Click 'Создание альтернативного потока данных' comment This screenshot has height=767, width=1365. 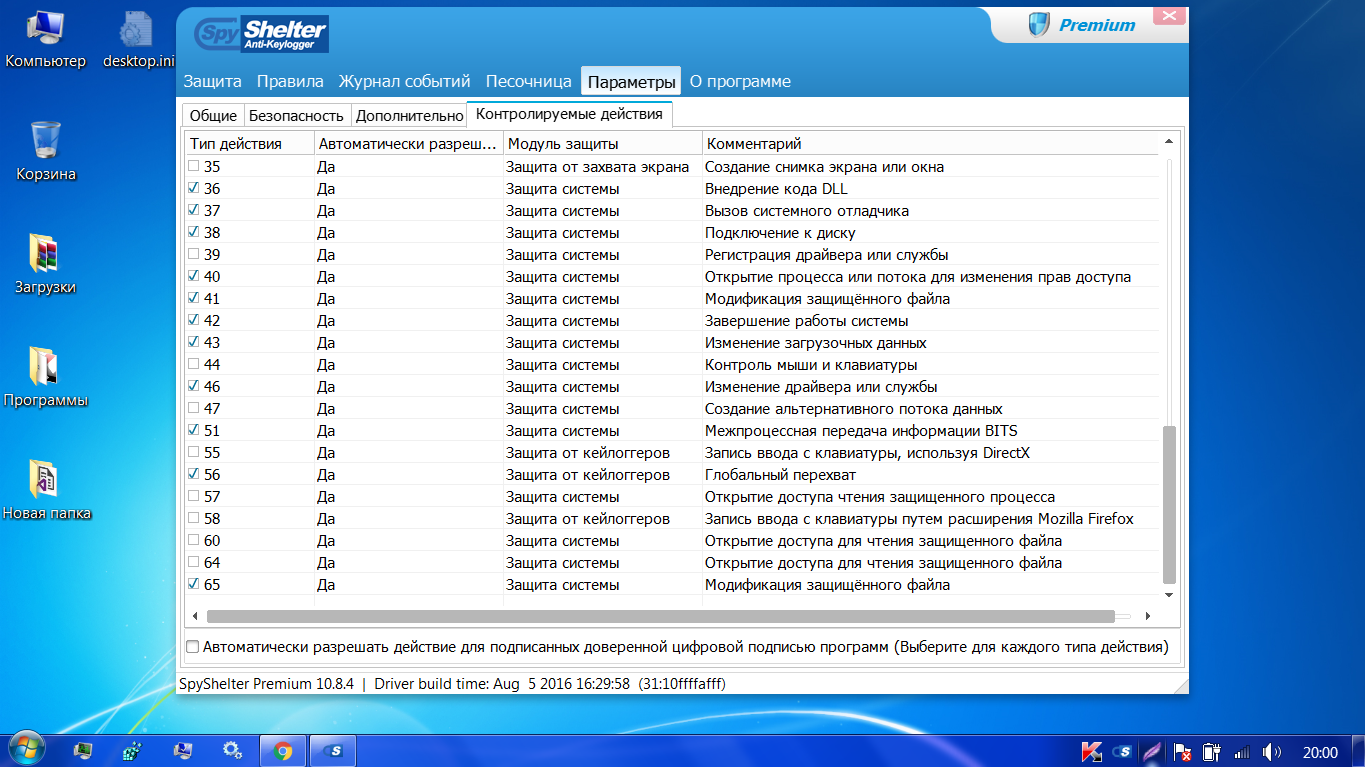[x=854, y=408]
